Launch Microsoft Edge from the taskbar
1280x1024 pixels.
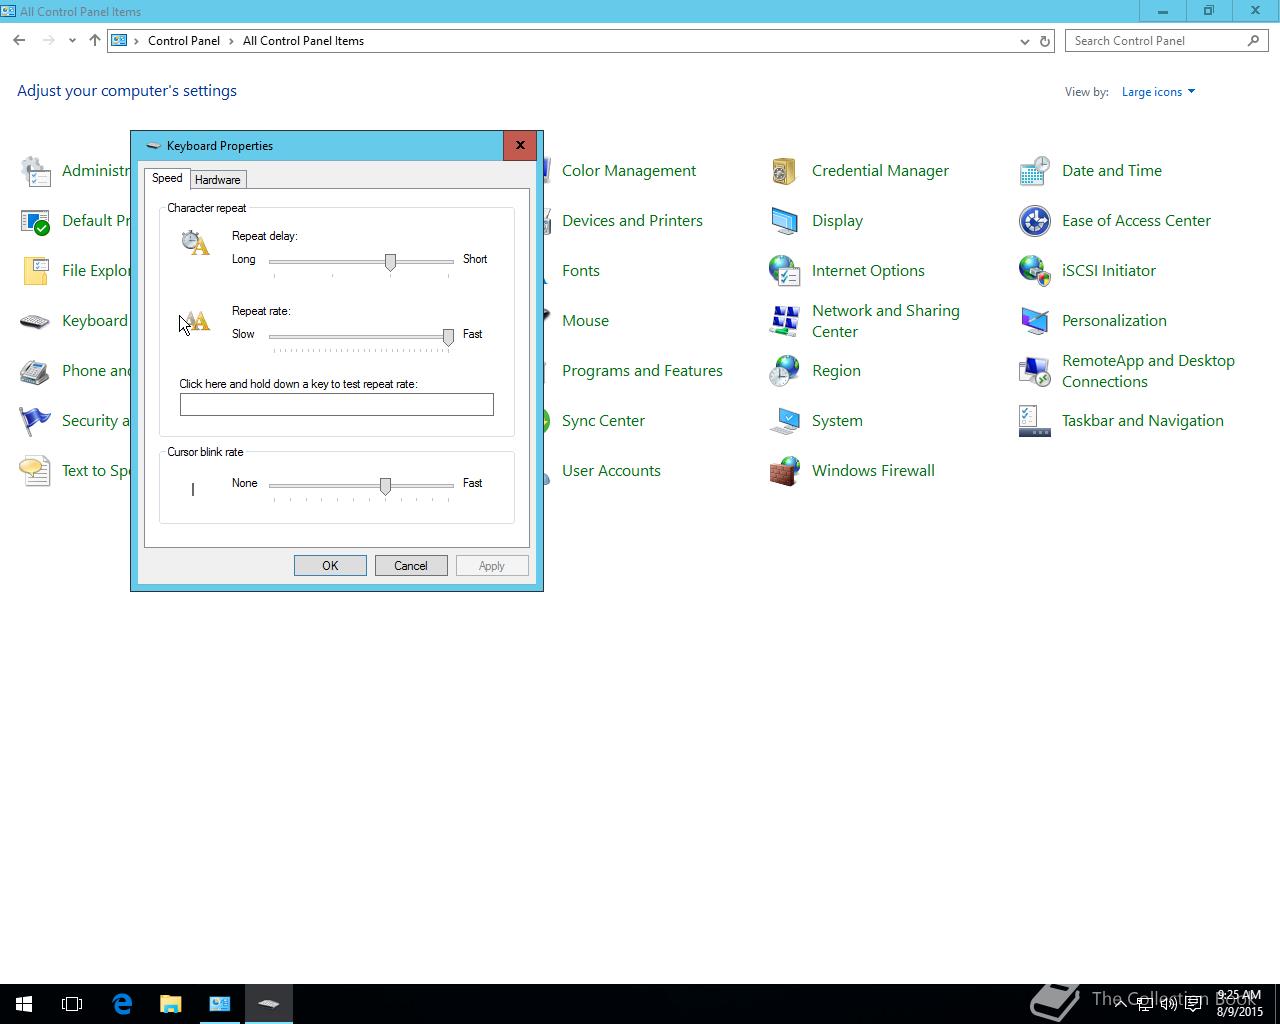(x=122, y=1004)
